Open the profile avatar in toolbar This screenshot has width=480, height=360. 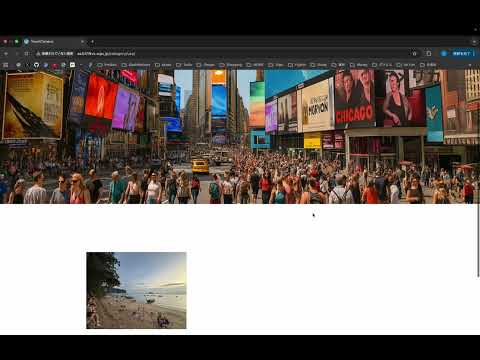[444, 53]
